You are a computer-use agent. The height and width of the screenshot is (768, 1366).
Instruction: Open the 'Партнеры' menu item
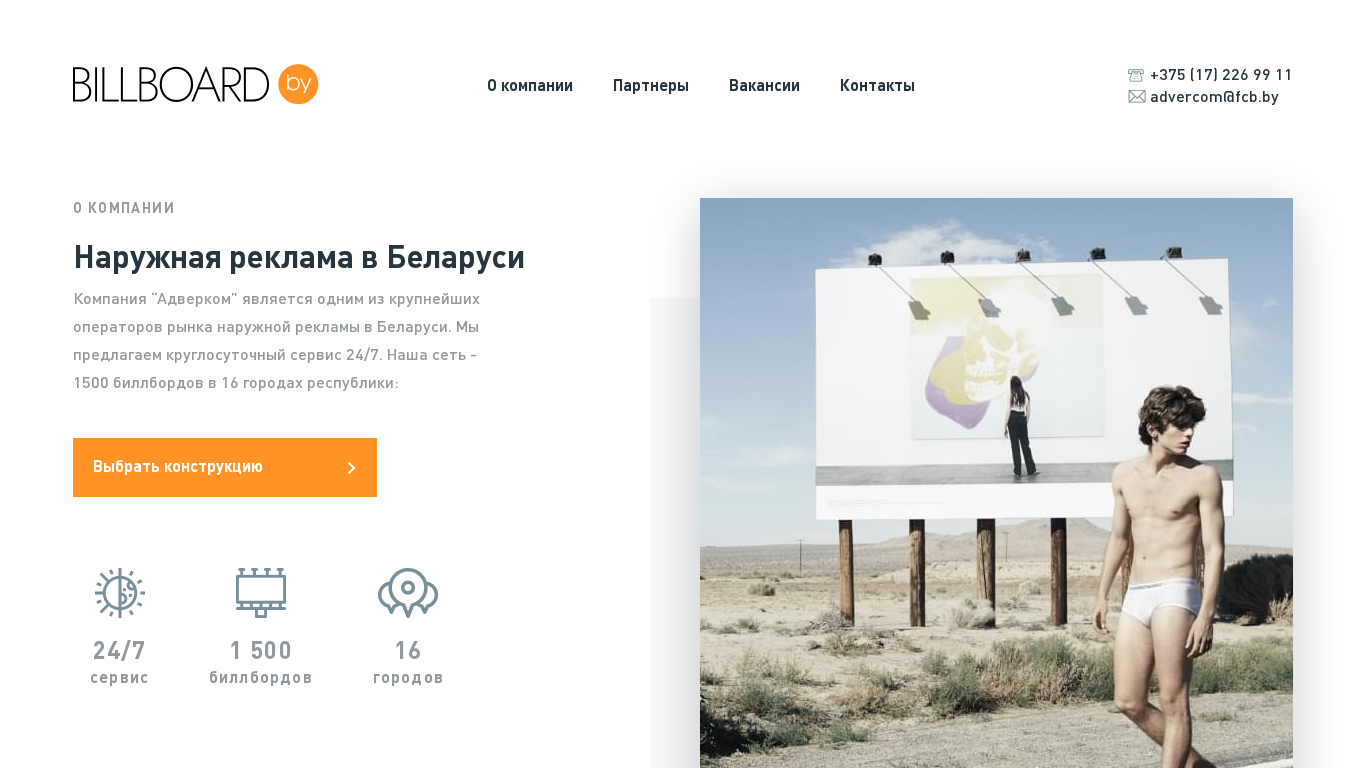(651, 86)
